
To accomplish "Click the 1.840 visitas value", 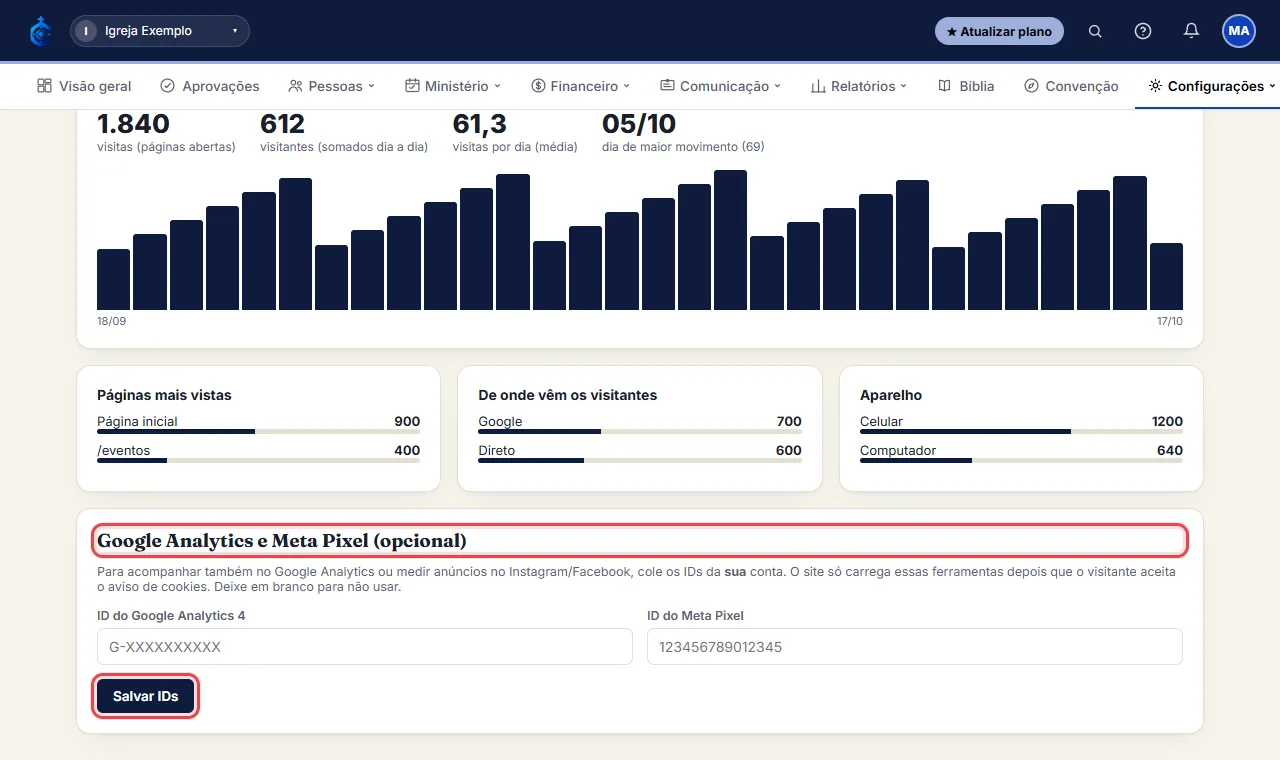I will pos(134,124).
